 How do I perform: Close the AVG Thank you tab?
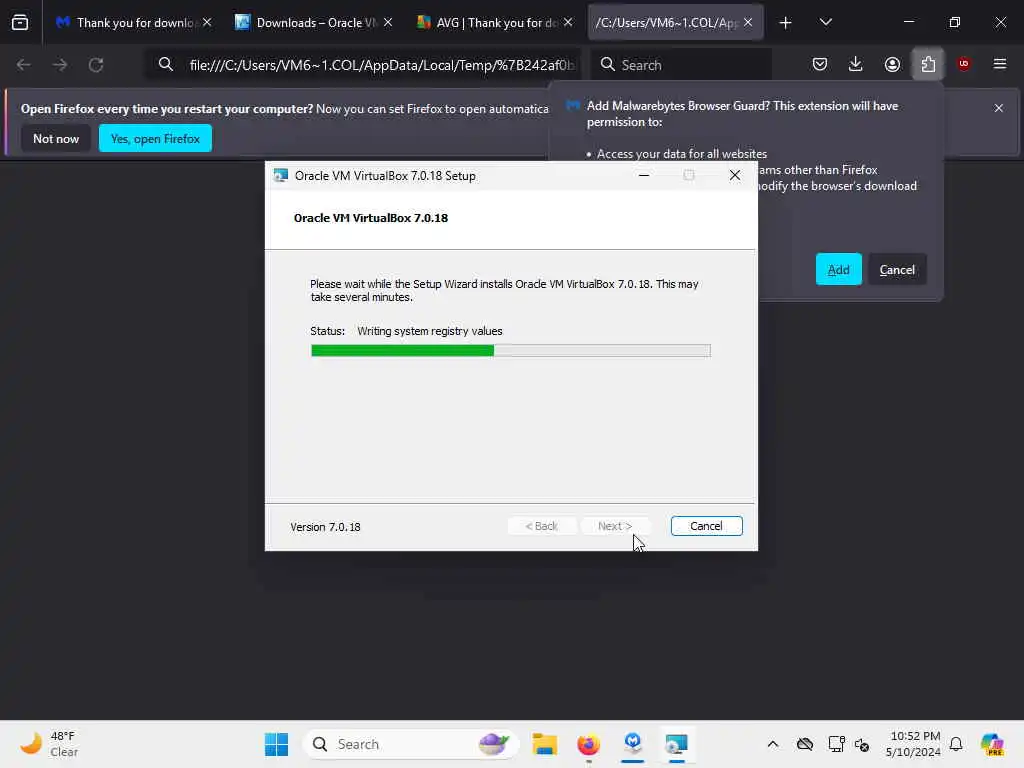568,22
